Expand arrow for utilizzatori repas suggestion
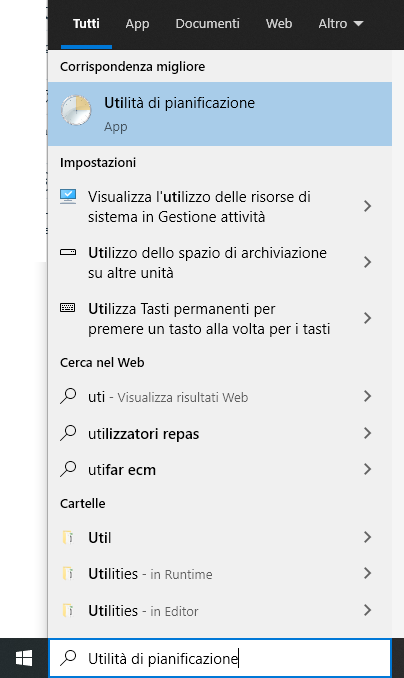404x678 pixels. point(367,433)
